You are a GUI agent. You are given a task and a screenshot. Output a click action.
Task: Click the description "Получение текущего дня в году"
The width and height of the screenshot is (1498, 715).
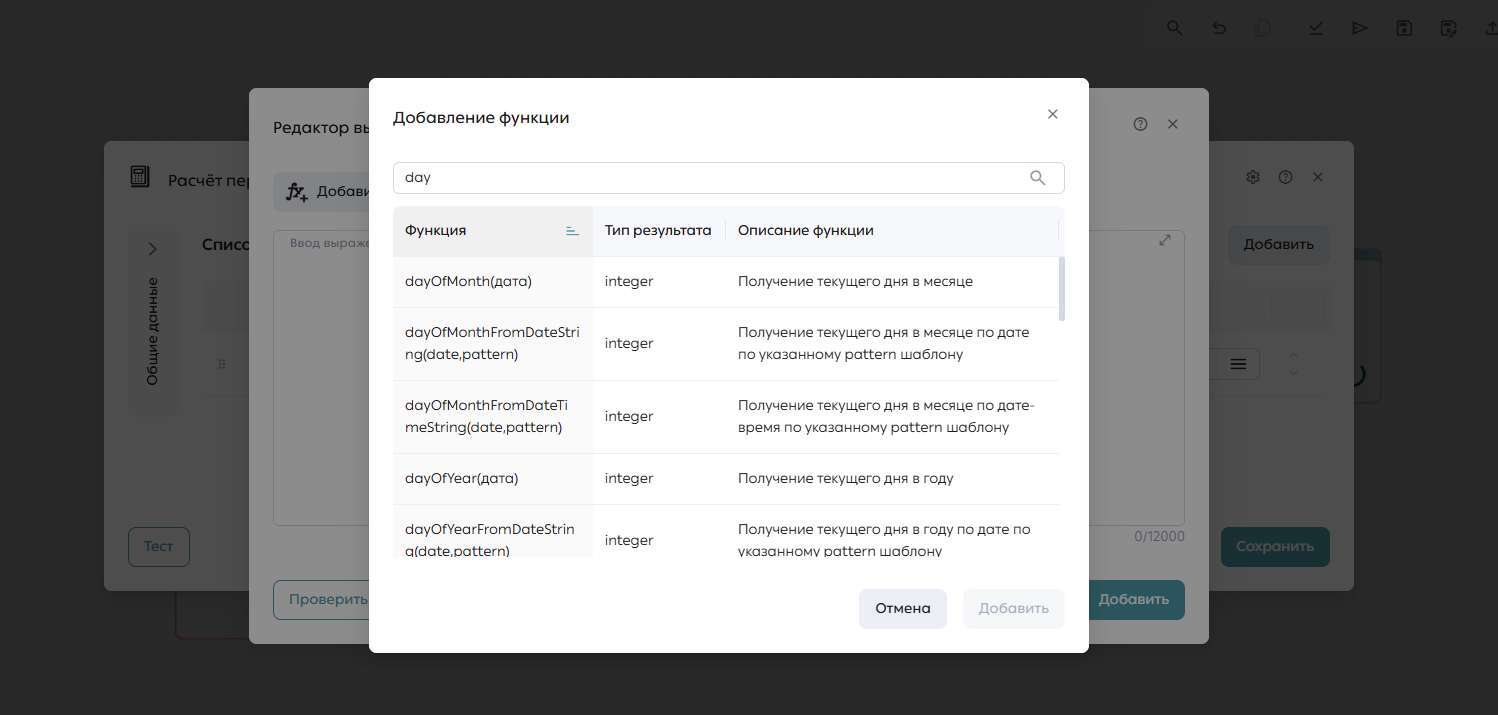tap(845, 479)
